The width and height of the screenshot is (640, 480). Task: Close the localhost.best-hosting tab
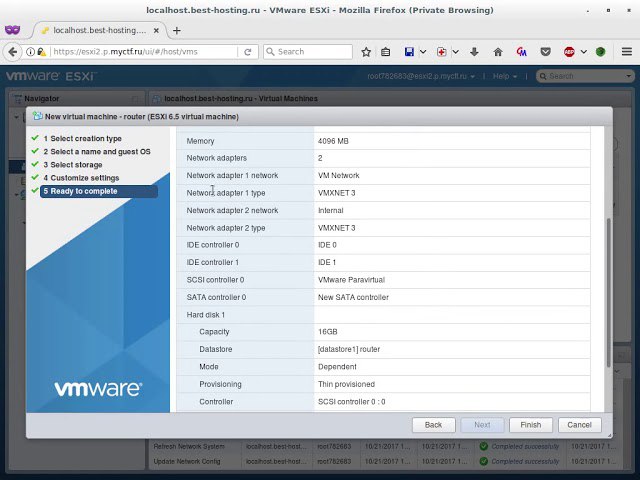pos(156,31)
